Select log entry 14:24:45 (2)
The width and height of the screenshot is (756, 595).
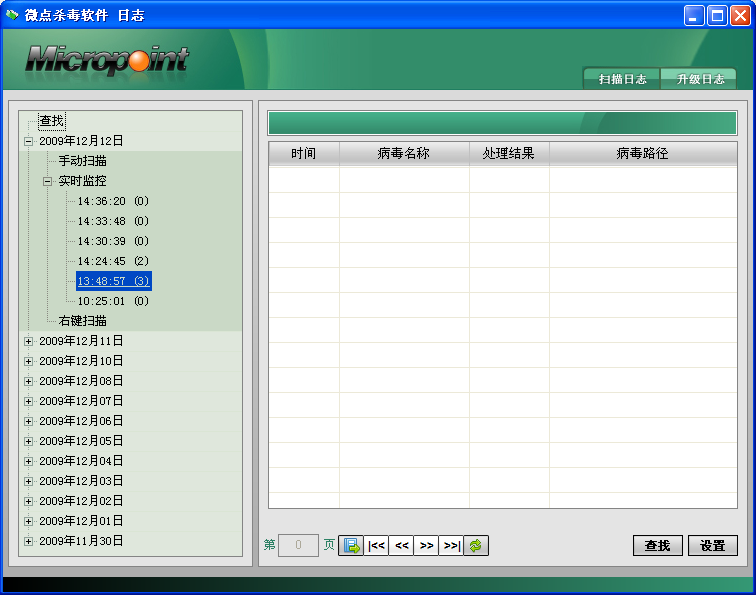pos(113,261)
